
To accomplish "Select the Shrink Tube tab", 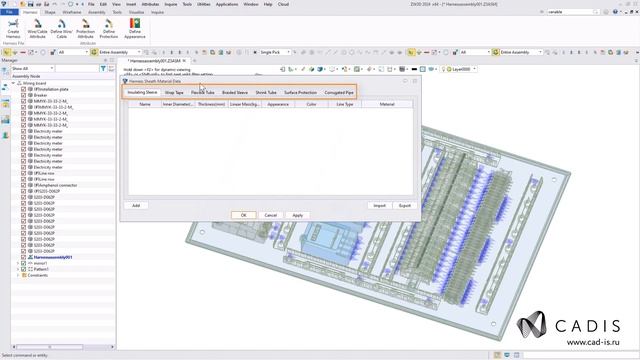I will 266,93.
